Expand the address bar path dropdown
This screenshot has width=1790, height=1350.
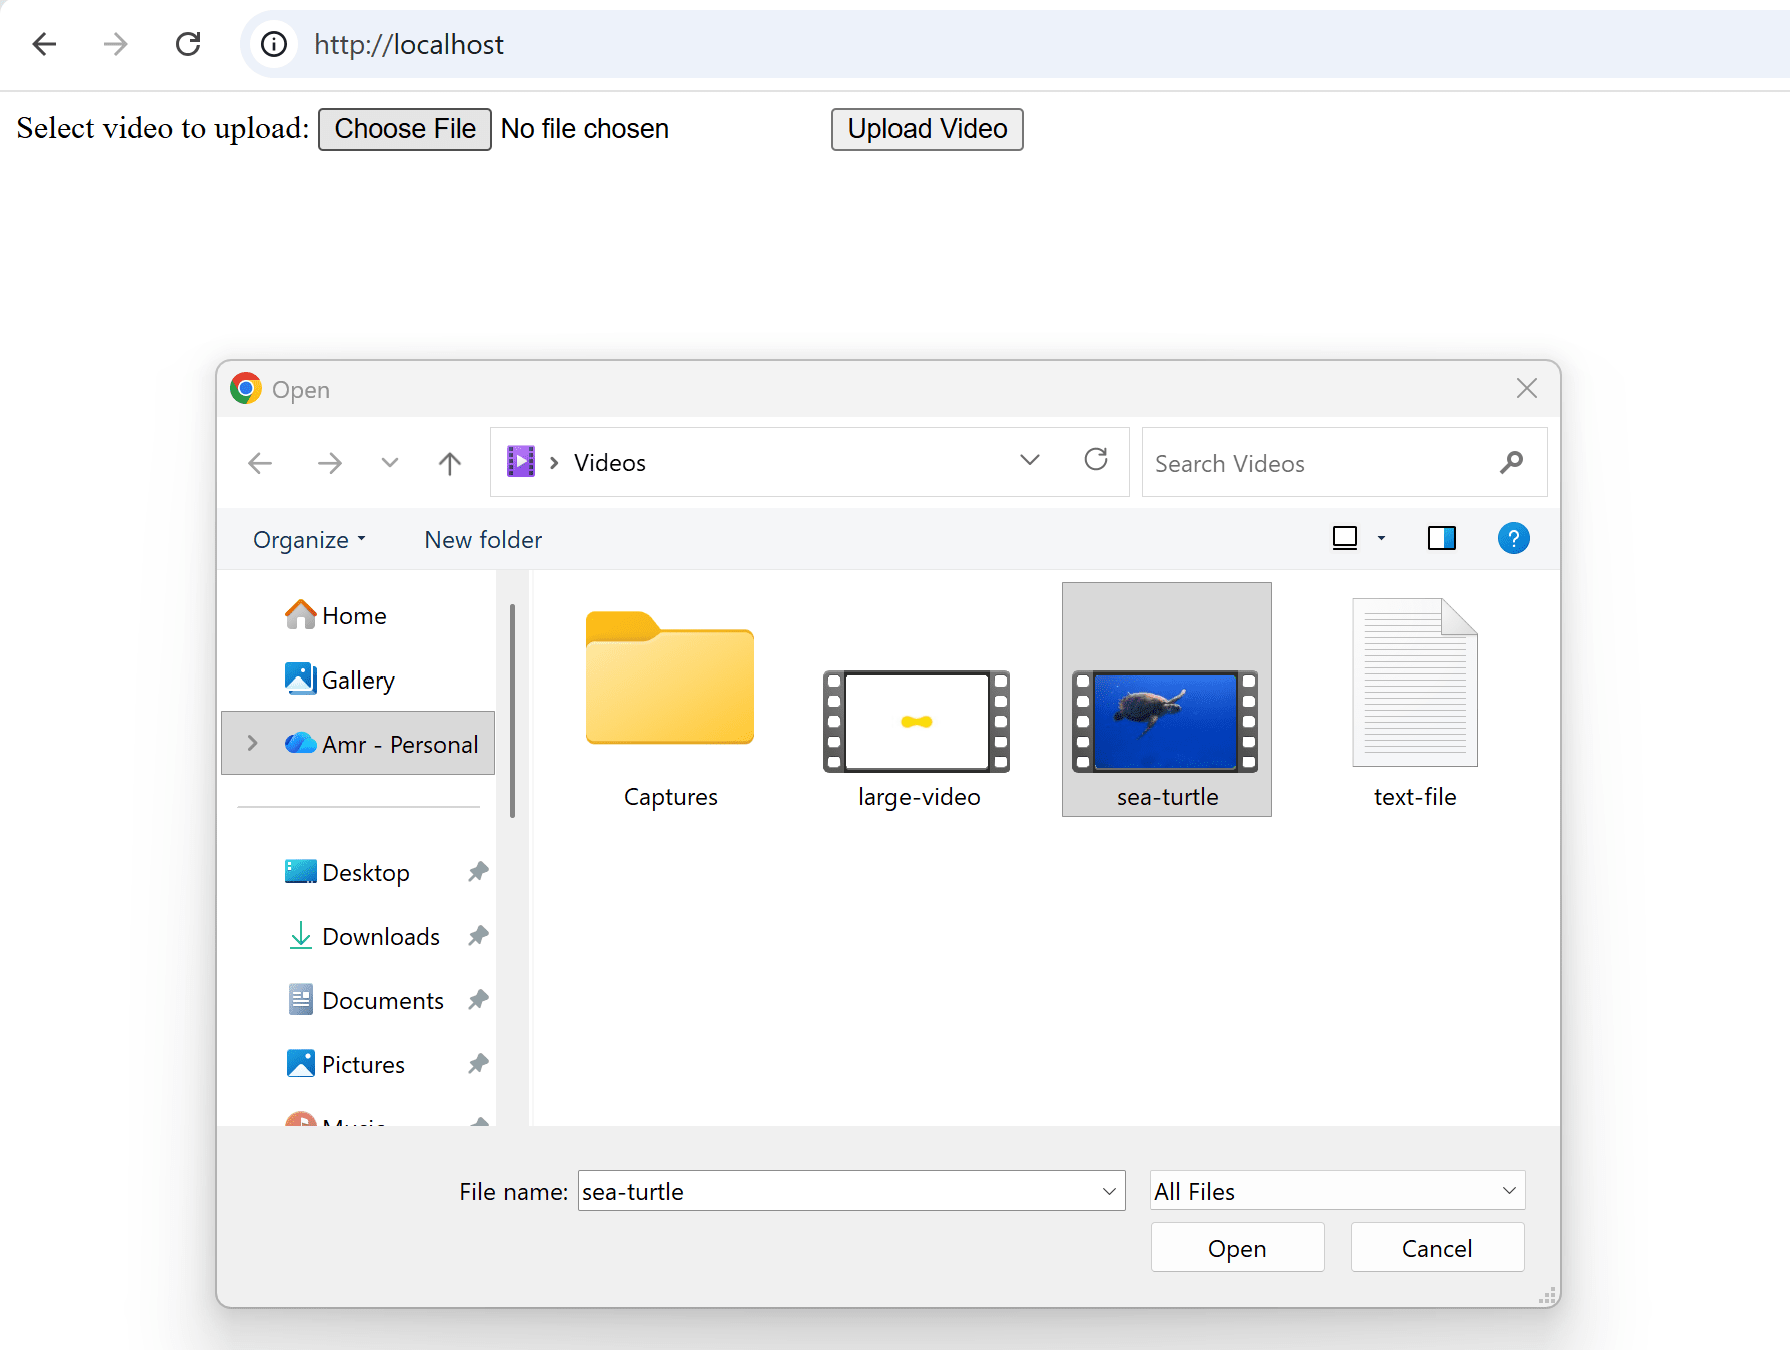1030,460
